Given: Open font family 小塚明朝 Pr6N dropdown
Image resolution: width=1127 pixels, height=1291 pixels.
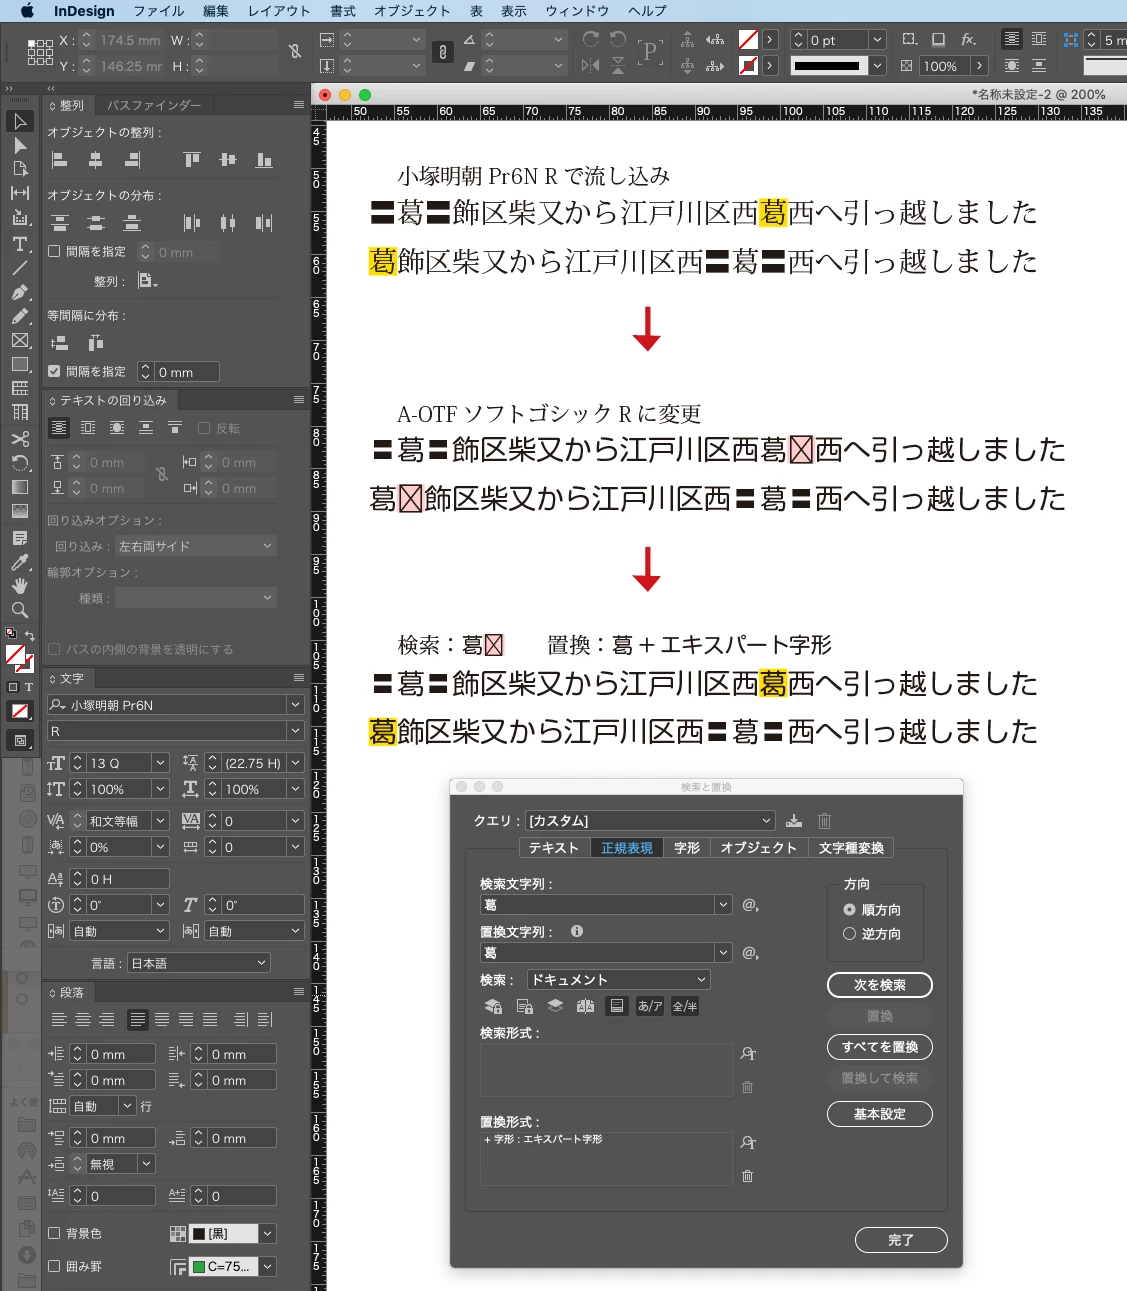Looking at the screenshot, I should tap(295, 705).
